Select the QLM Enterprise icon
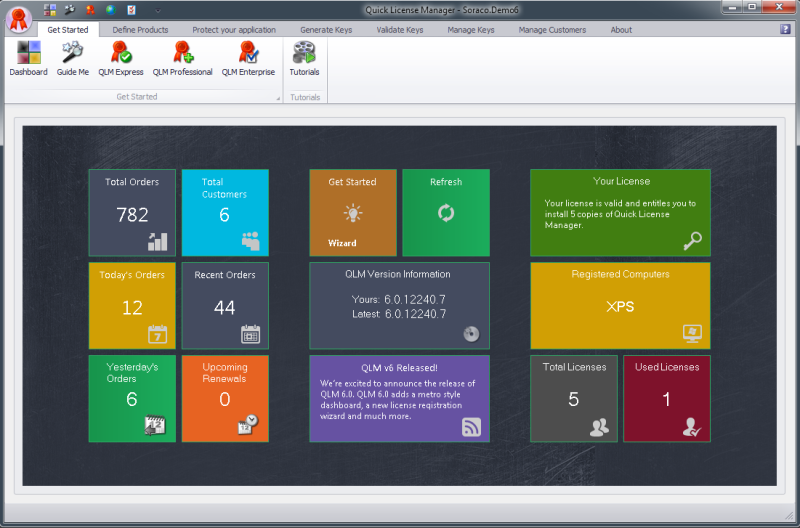The height and width of the screenshot is (528, 800). [248, 53]
